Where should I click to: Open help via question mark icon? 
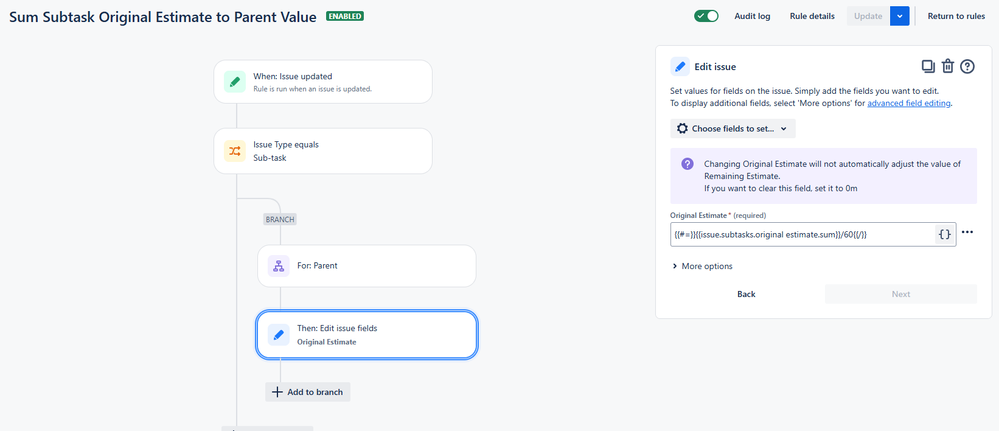pos(967,67)
